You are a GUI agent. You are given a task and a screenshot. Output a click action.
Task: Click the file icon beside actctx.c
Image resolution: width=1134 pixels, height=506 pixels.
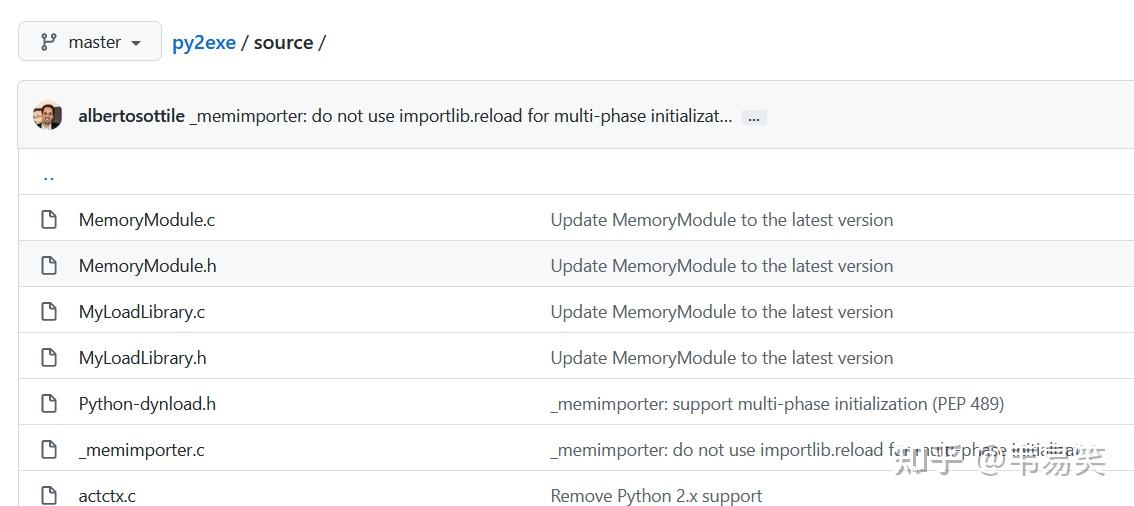coord(48,495)
